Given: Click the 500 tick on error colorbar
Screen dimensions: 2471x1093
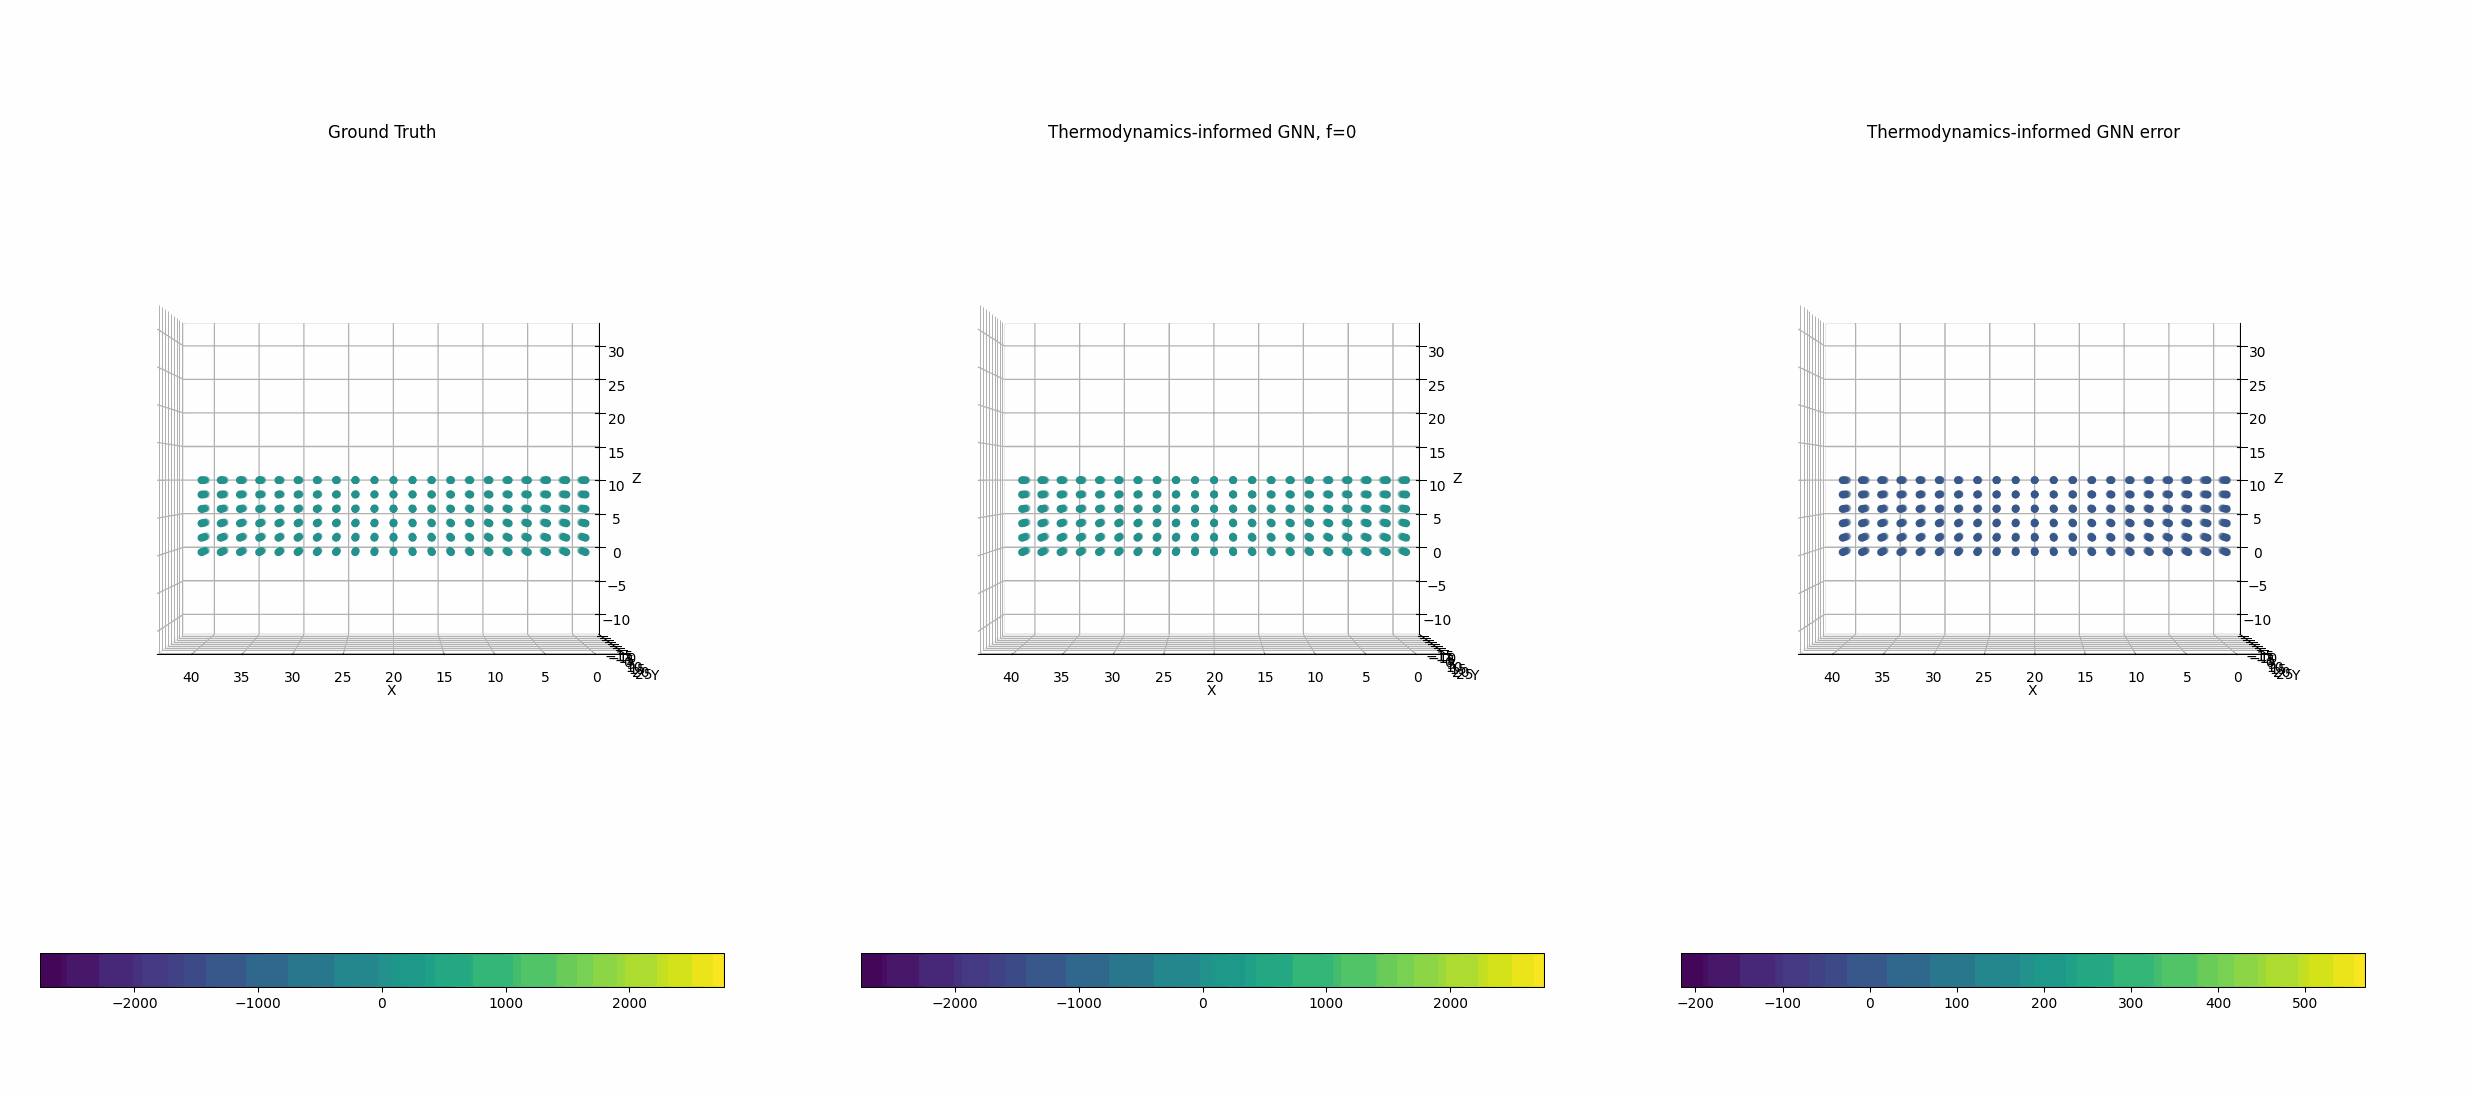Looking at the screenshot, I should tap(2304, 1003).
